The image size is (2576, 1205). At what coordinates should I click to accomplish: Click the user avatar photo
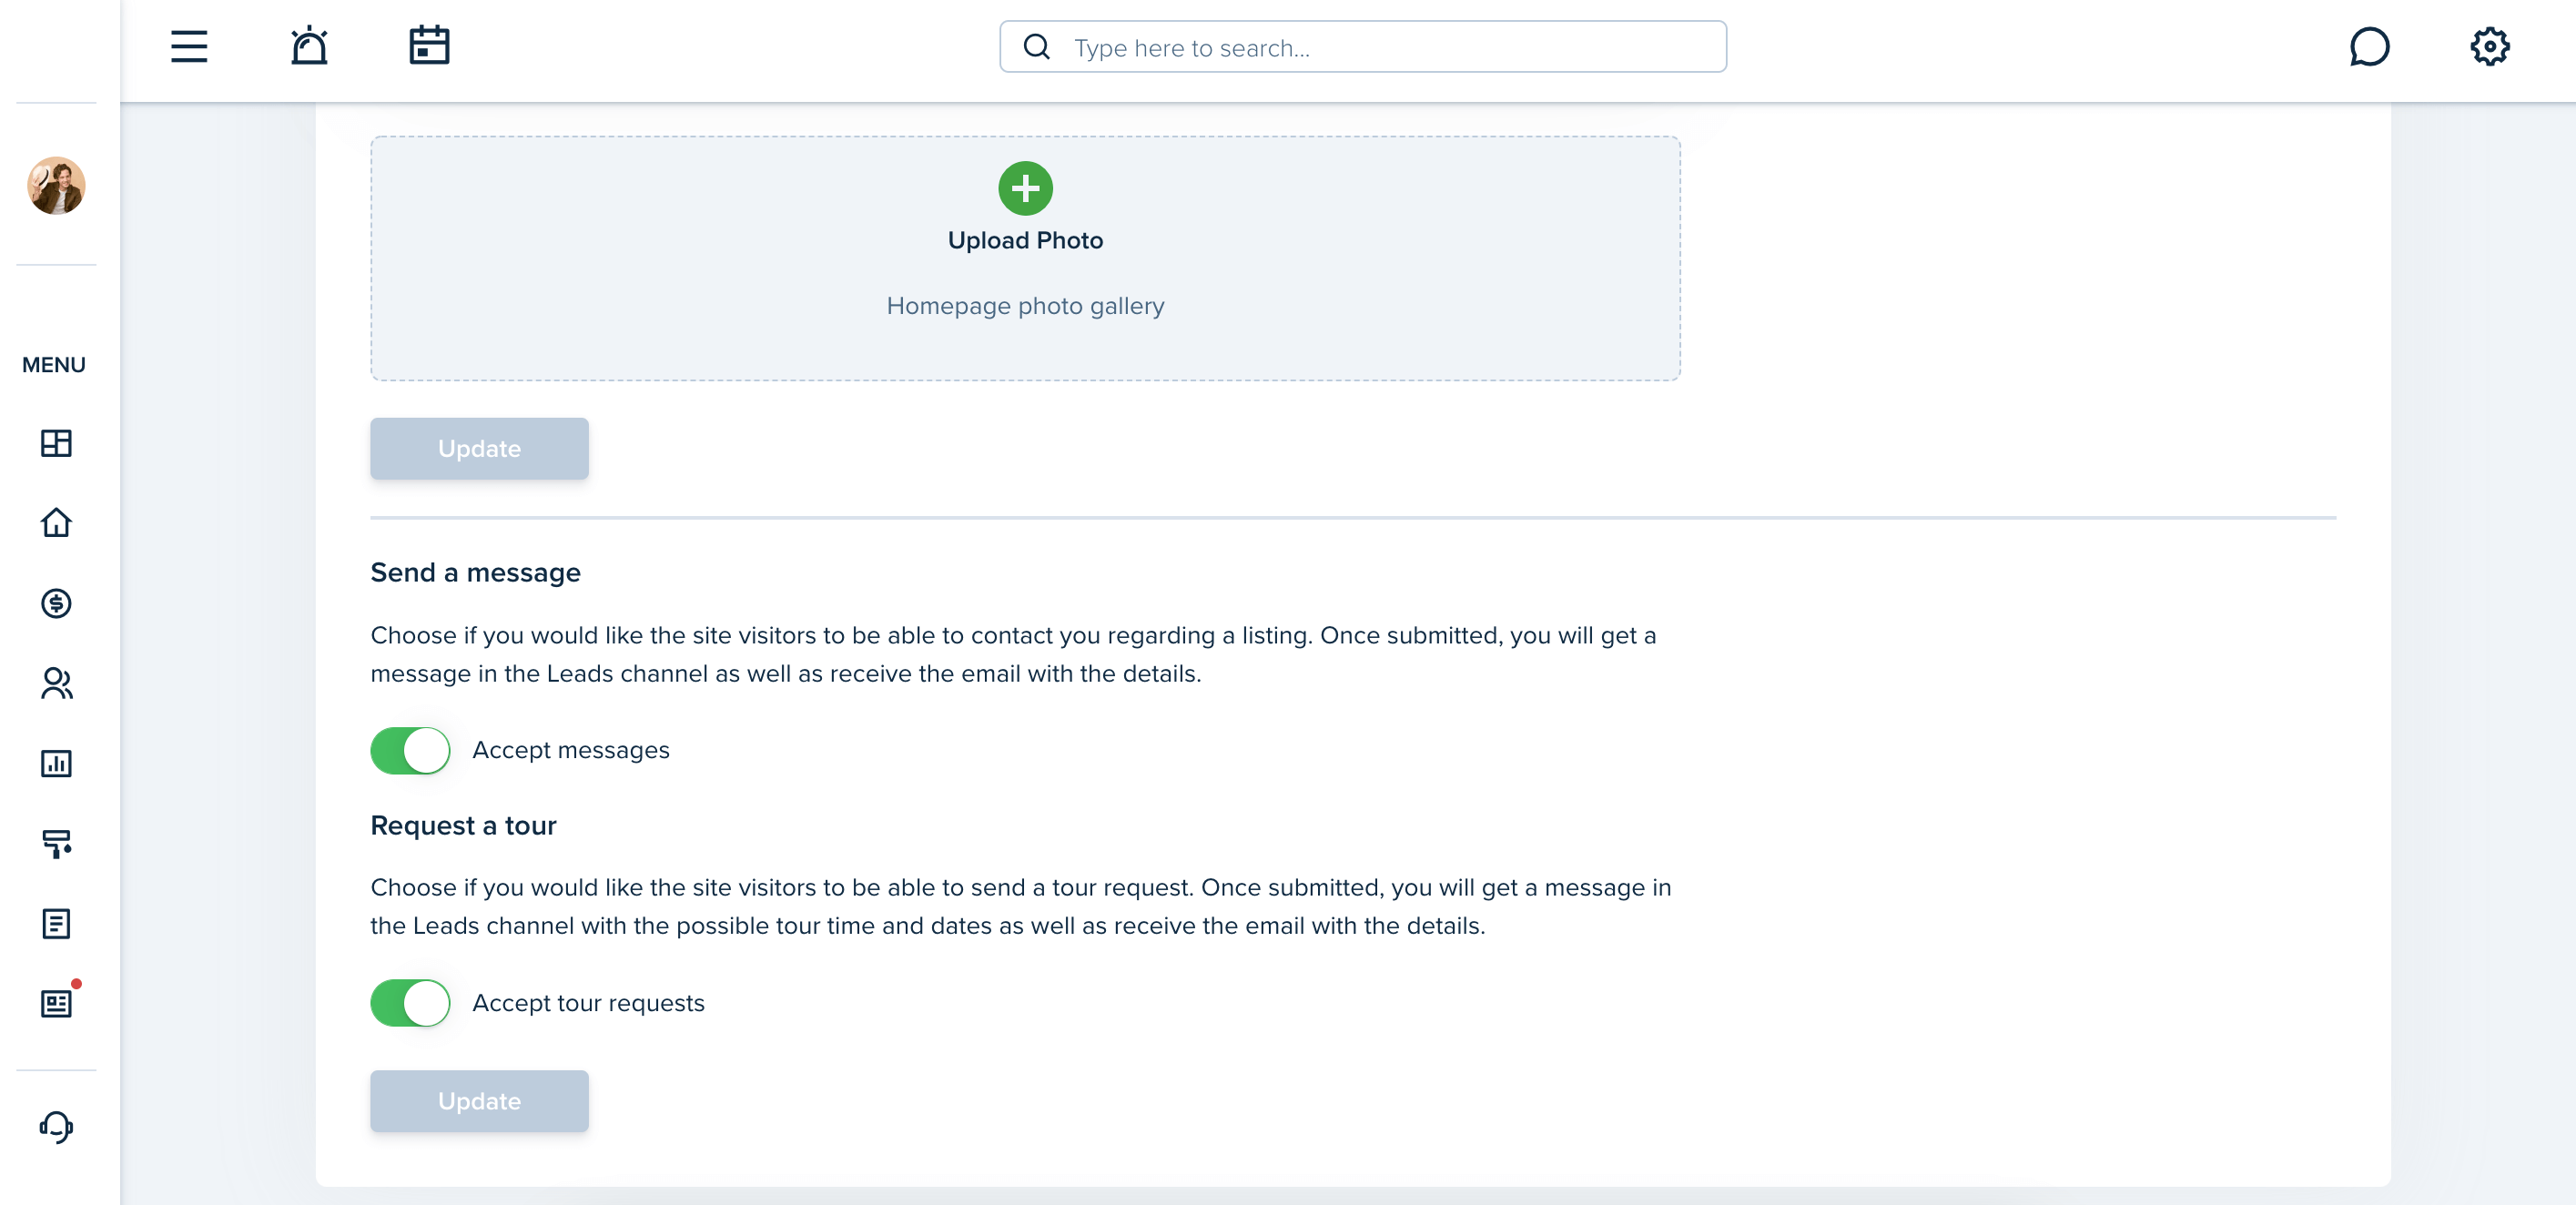click(56, 185)
